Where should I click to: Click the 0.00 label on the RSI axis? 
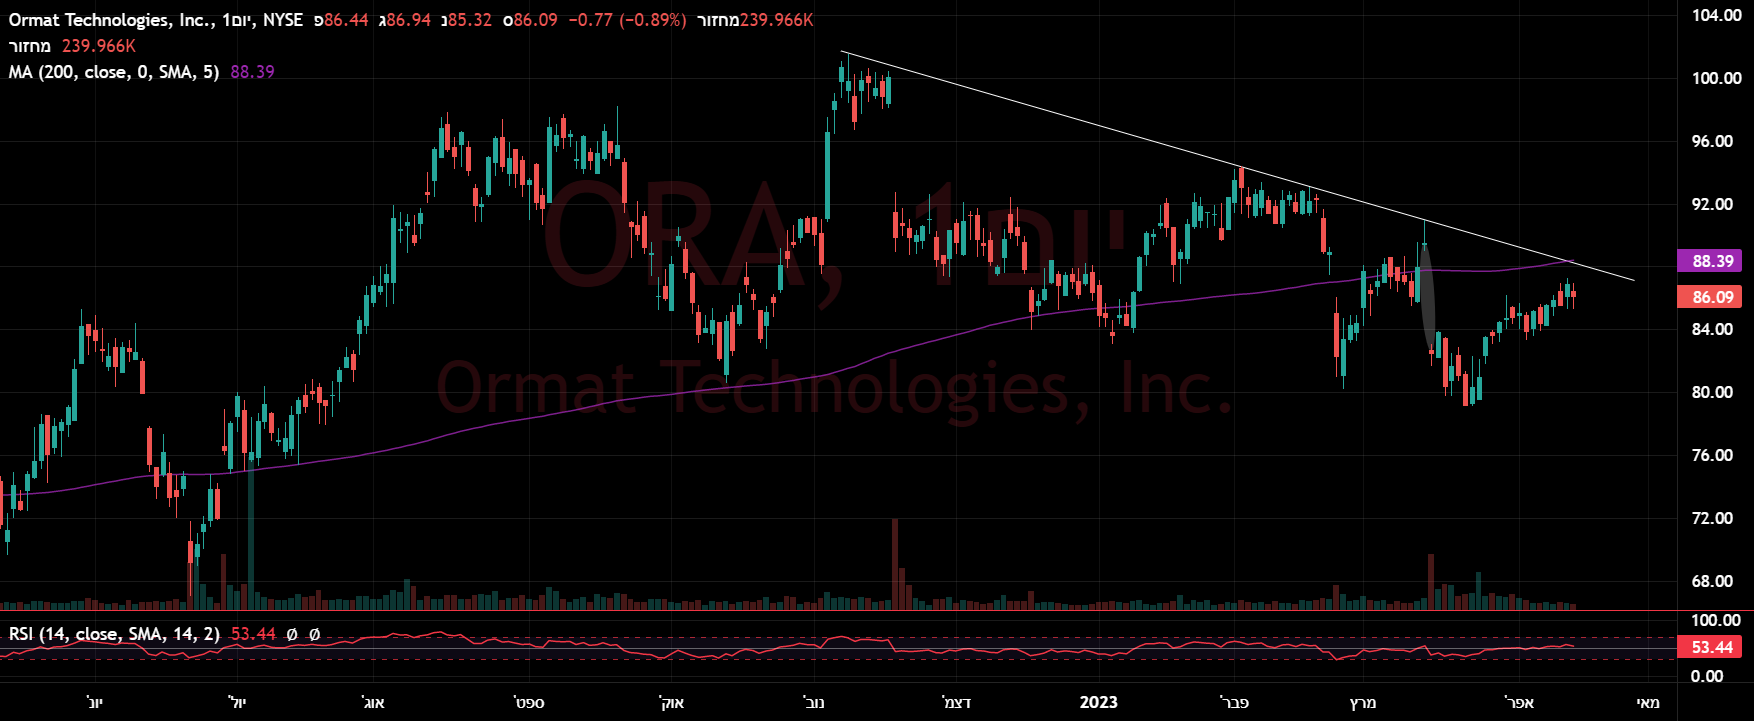coord(1707,676)
